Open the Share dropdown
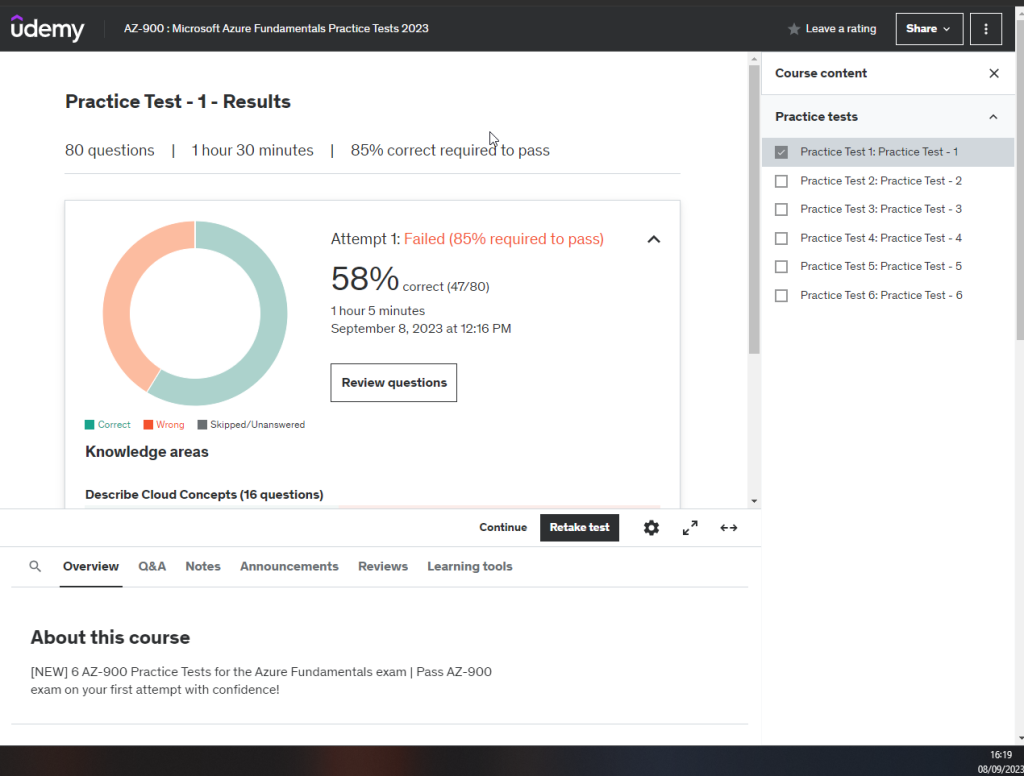Viewport: 1024px width, 776px height. (929, 29)
